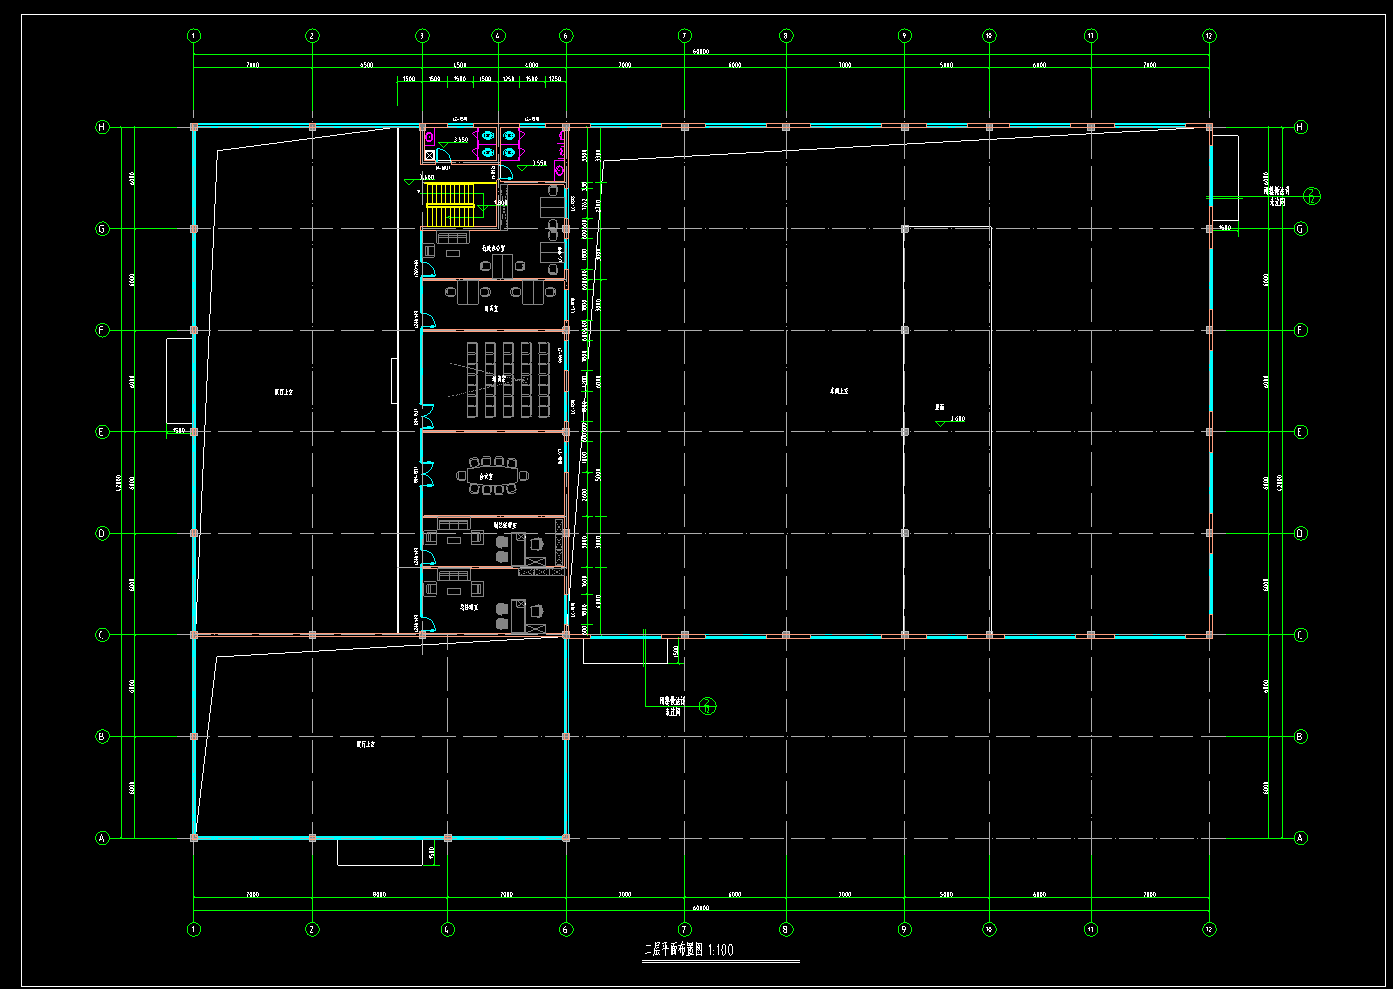Select the 60000 overall dimension at the top
This screenshot has width=1393, height=989.
(x=700, y=52)
